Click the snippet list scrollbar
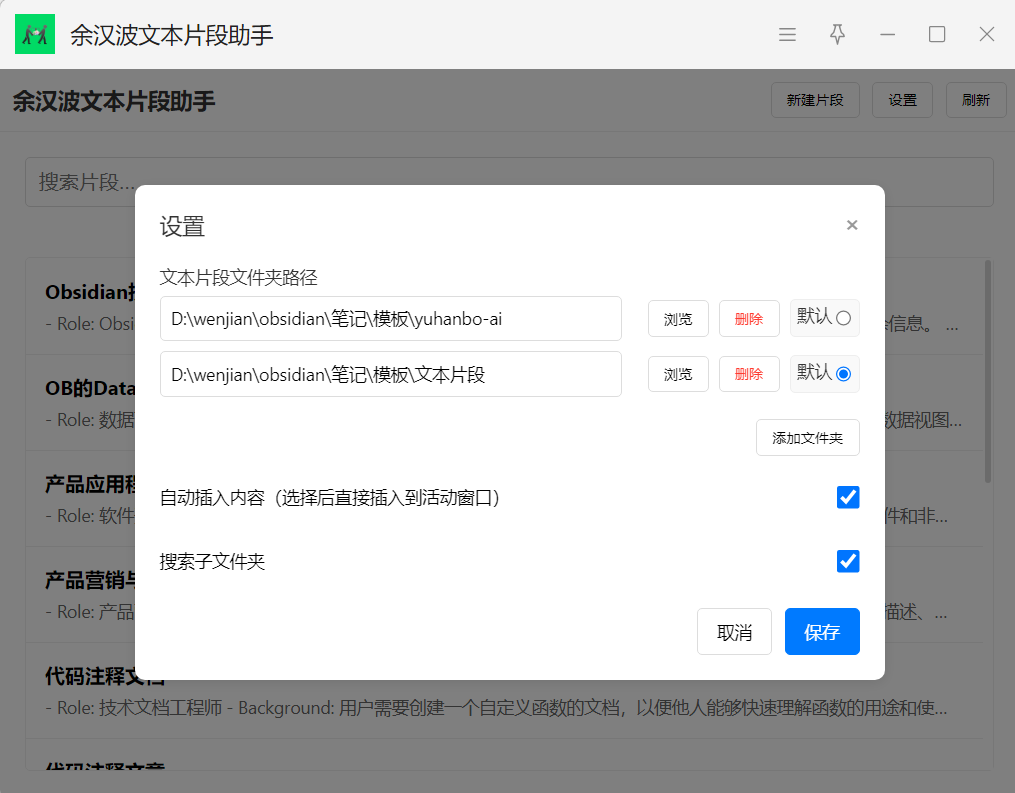 988,372
